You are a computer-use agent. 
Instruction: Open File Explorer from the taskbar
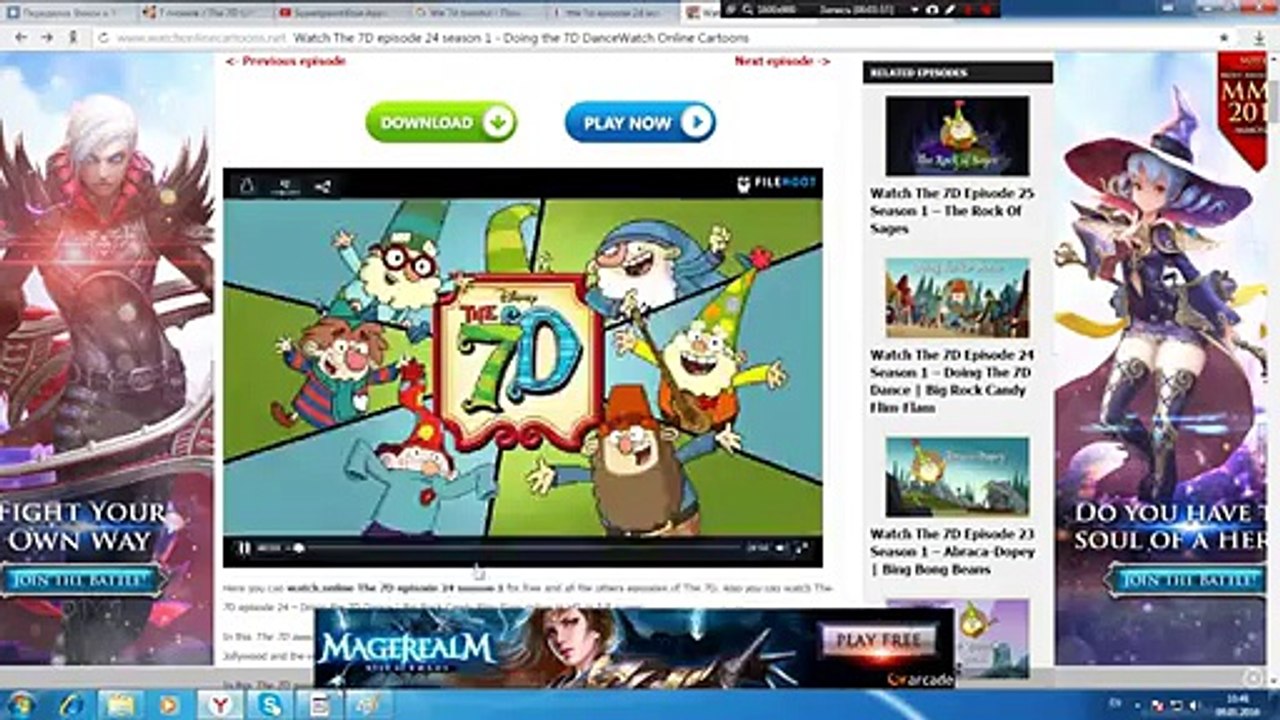point(119,704)
